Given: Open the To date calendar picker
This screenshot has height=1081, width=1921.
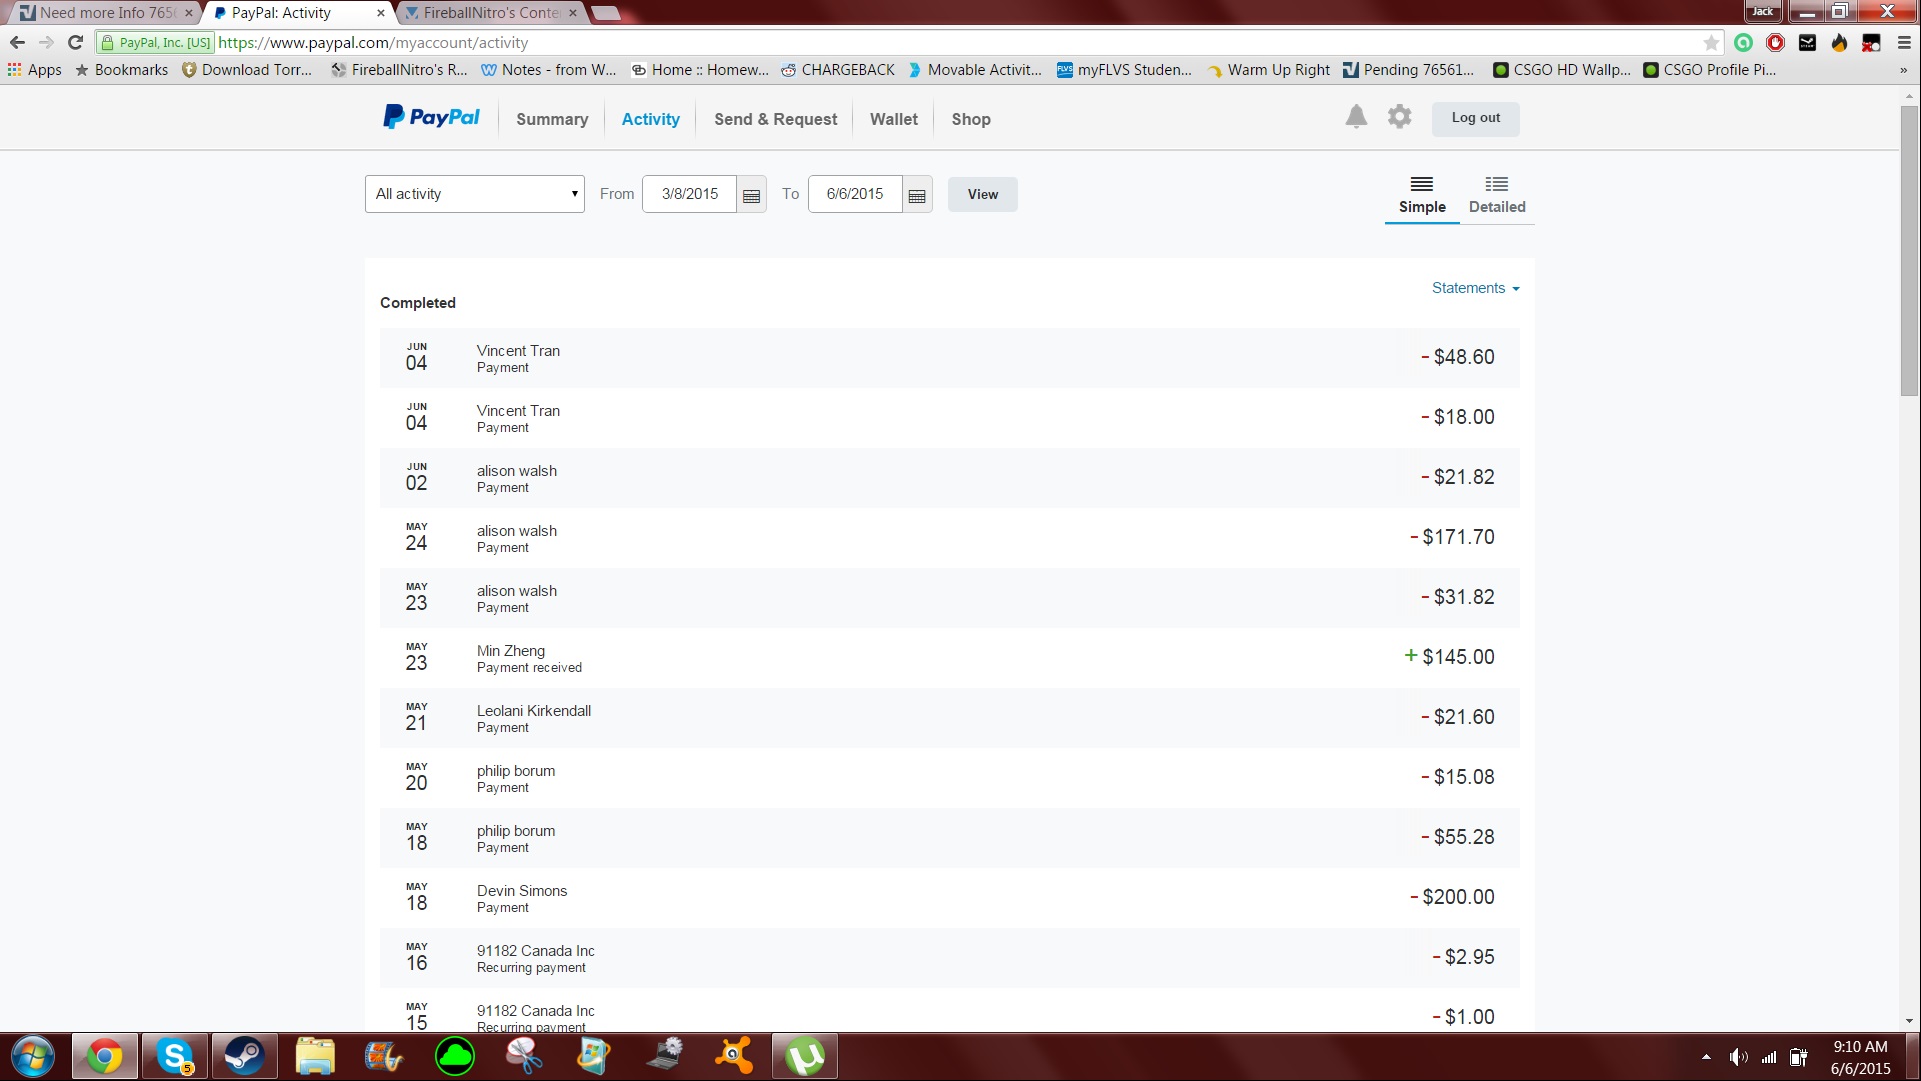Looking at the screenshot, I should pyautogui.click(x=917, y=195).
